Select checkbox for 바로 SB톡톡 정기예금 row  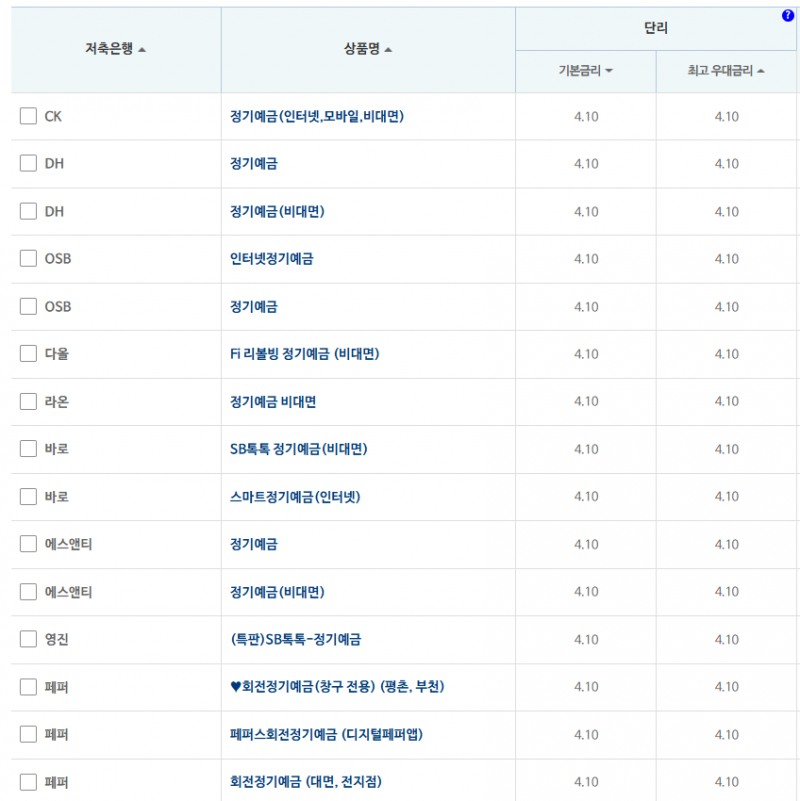[x=28, y=449]
